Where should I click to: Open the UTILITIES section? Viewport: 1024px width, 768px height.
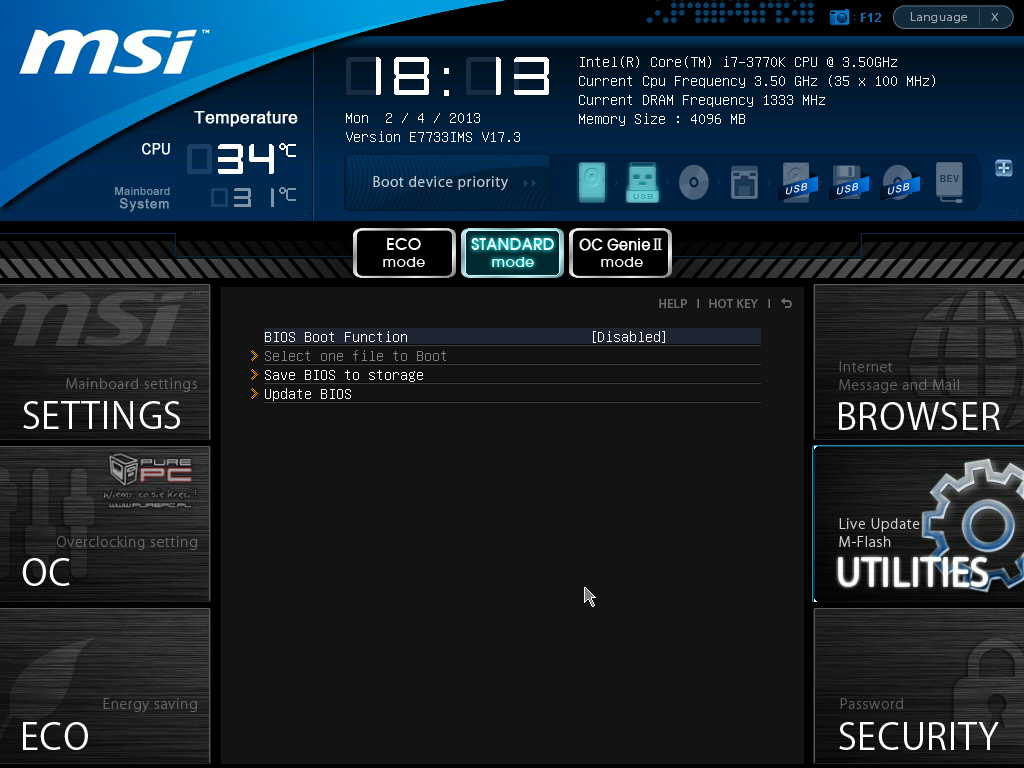919,524
